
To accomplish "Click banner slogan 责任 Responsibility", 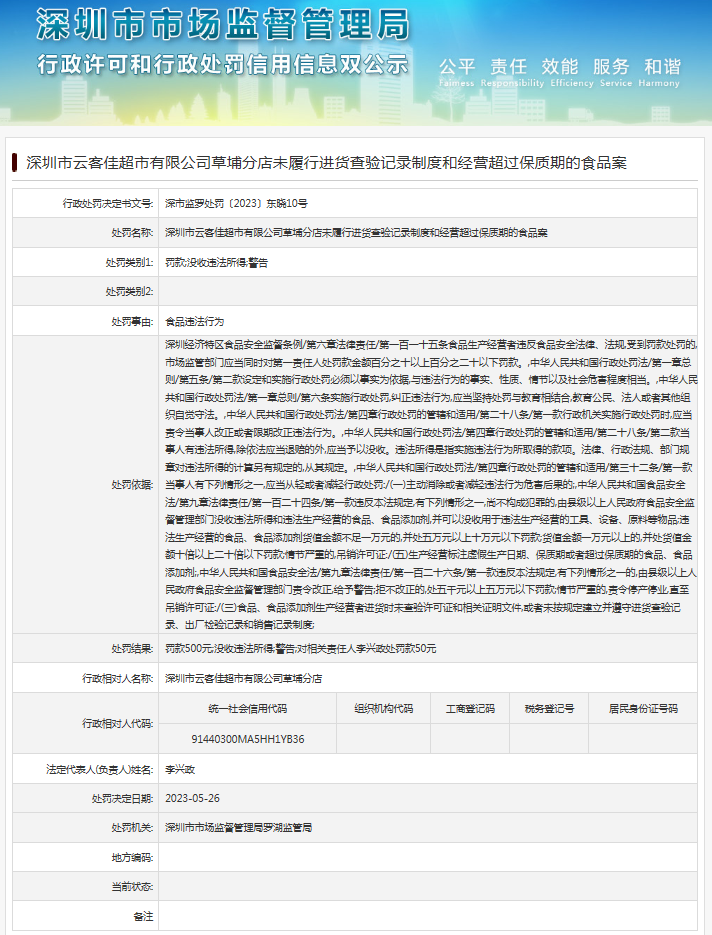I will 512,72.
